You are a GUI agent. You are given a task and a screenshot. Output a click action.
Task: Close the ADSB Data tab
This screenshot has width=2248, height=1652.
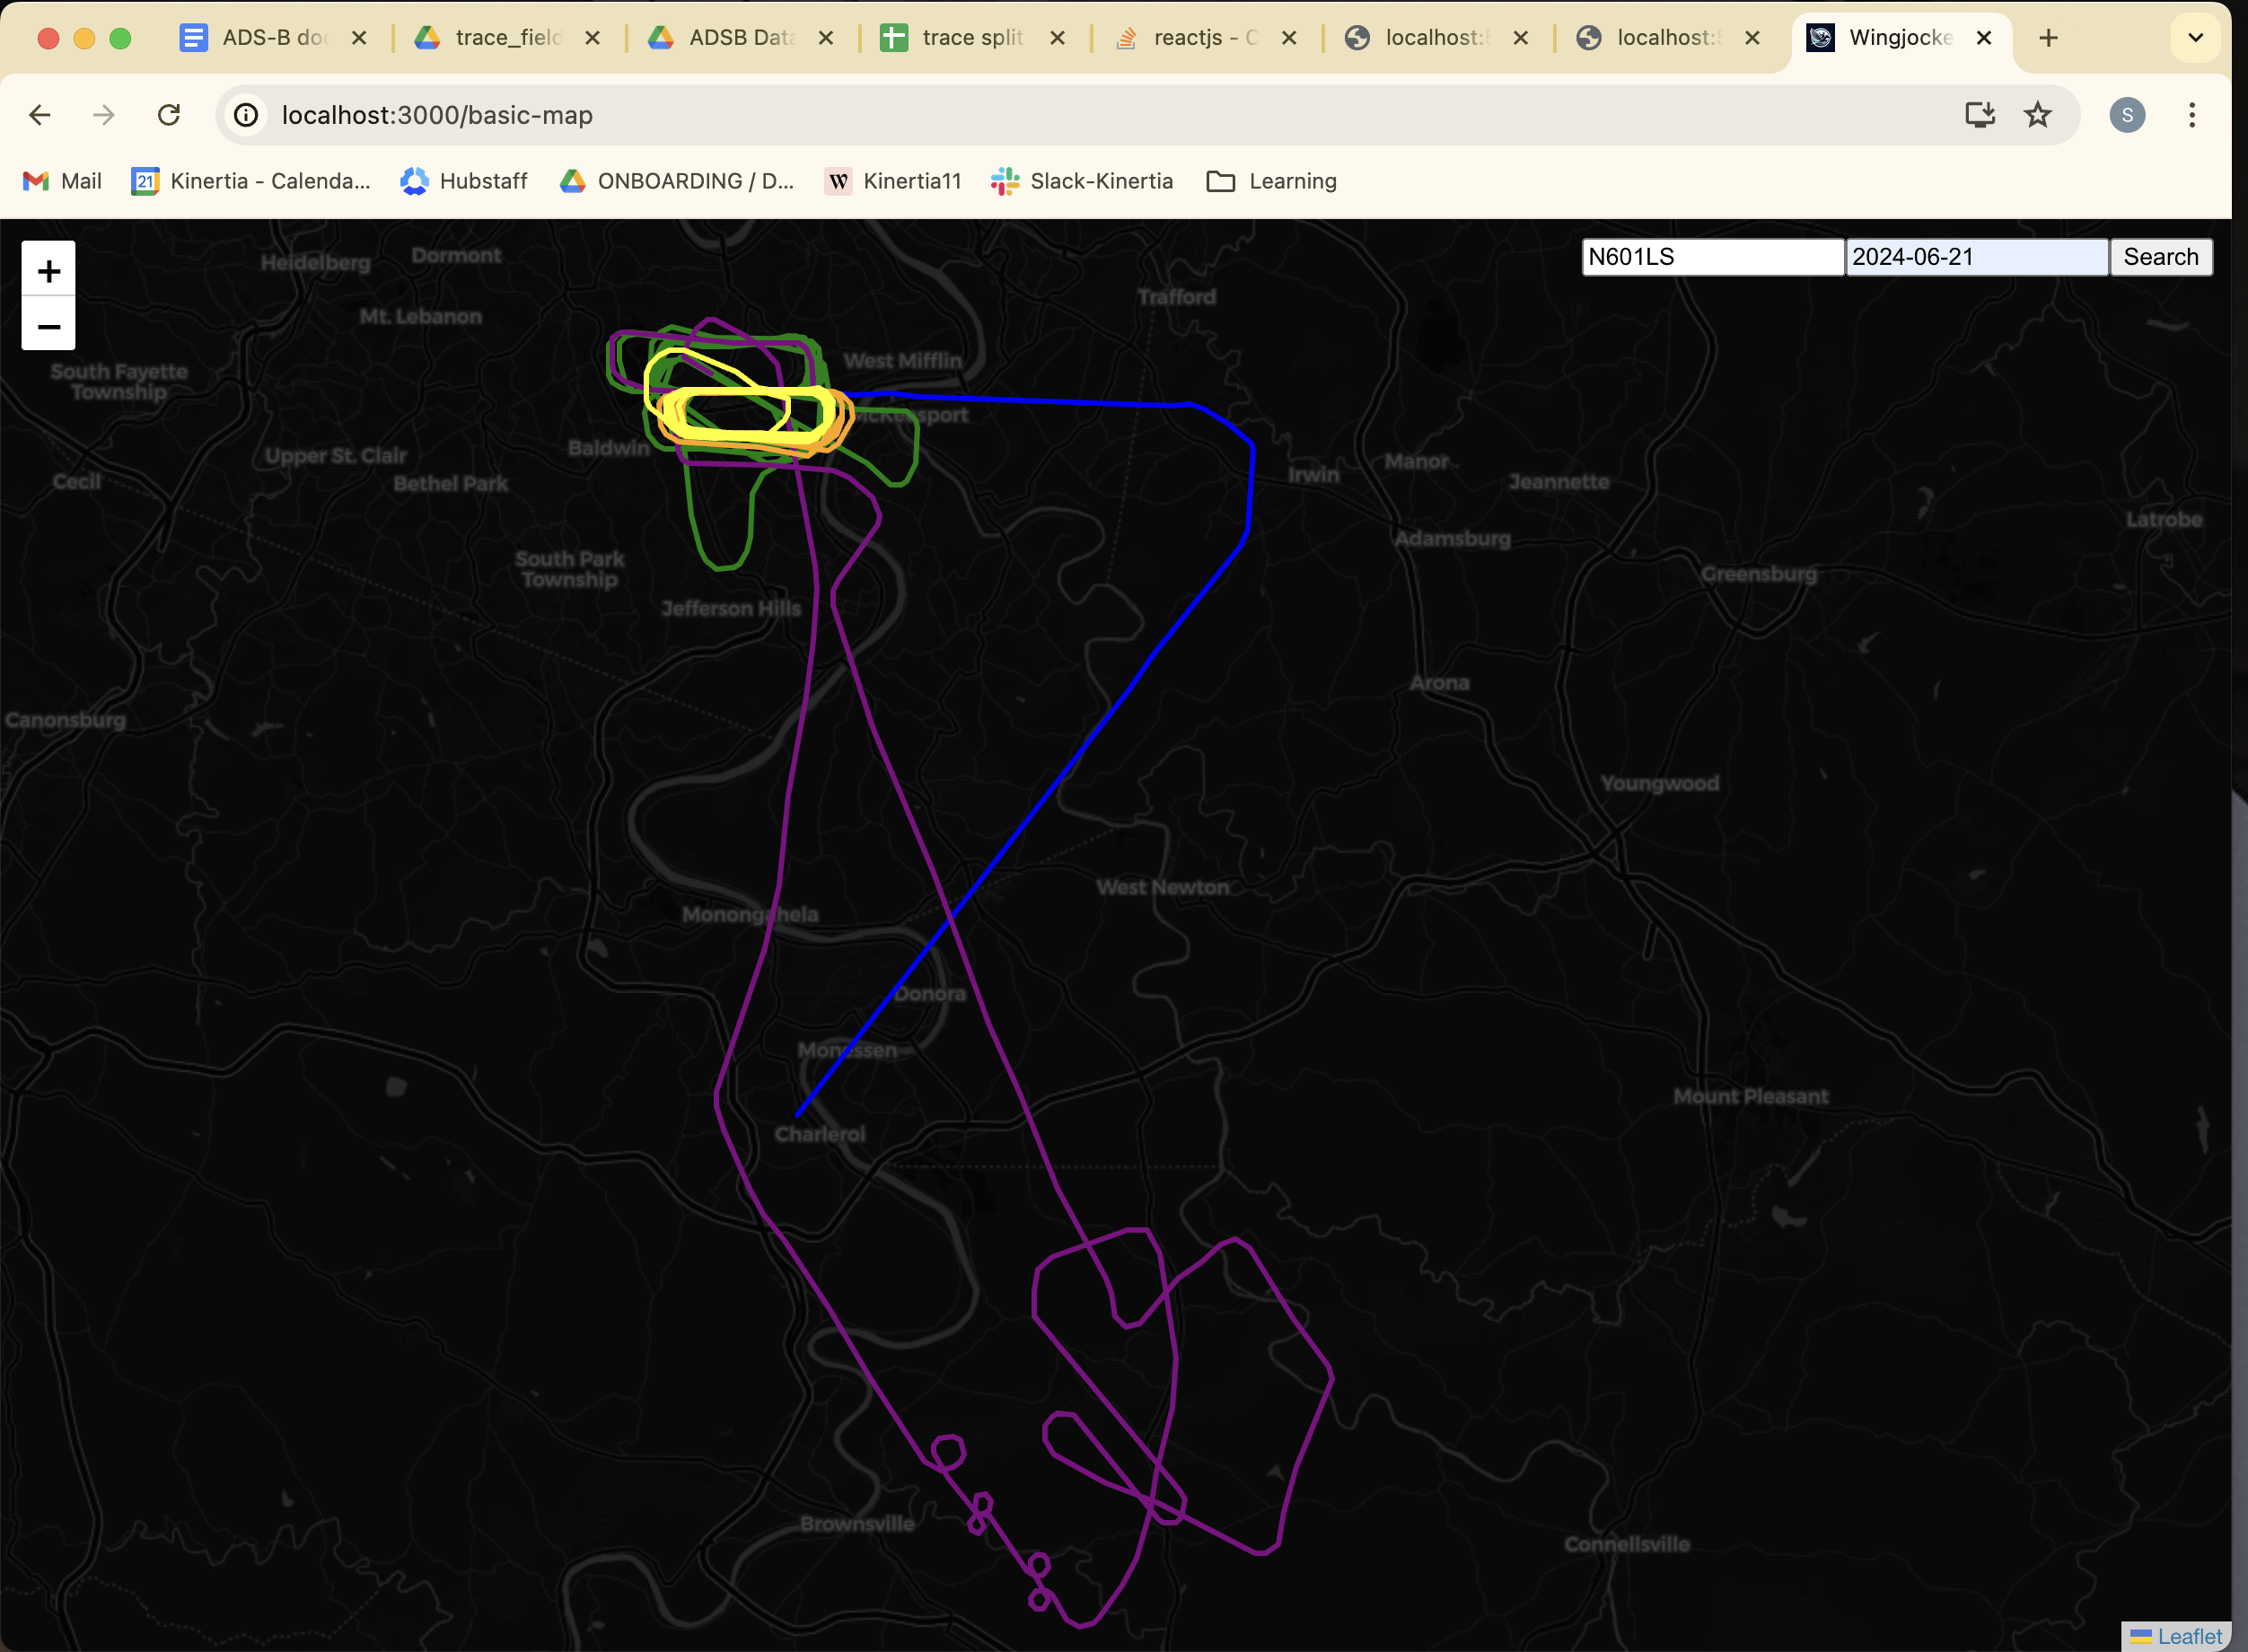(x=826, y=38)
